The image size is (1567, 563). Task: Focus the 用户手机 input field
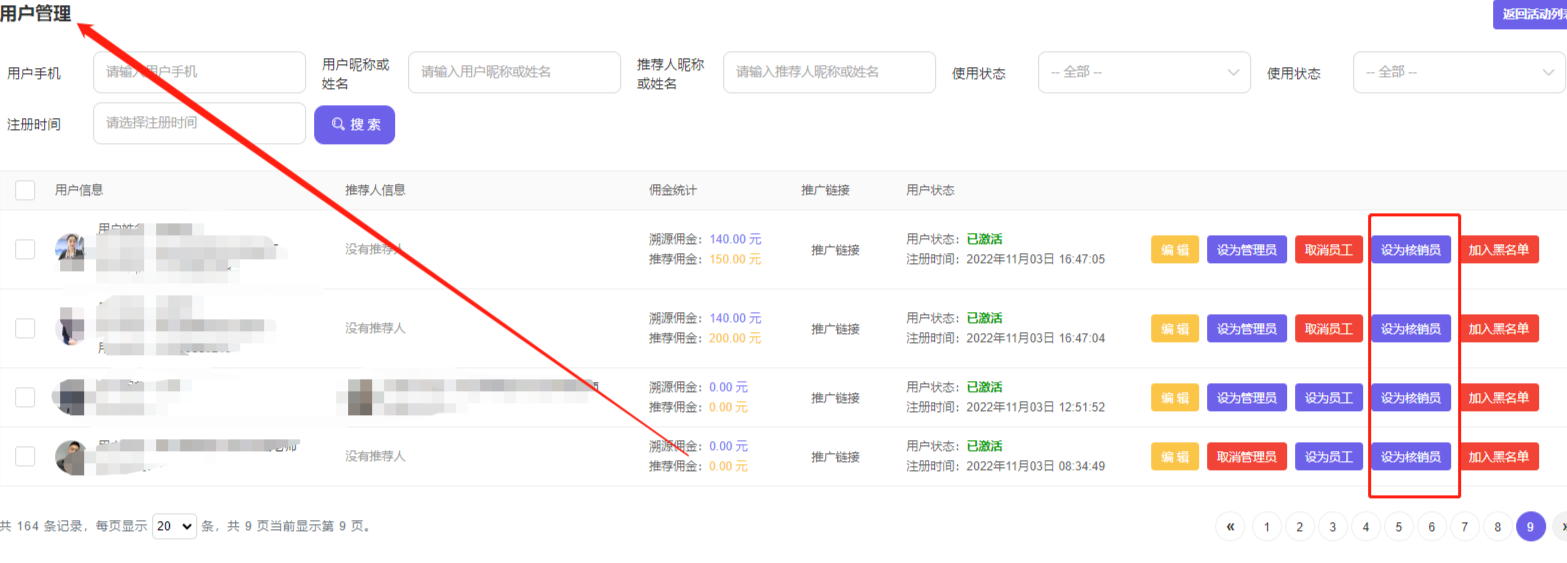click(x=199, y=72)
